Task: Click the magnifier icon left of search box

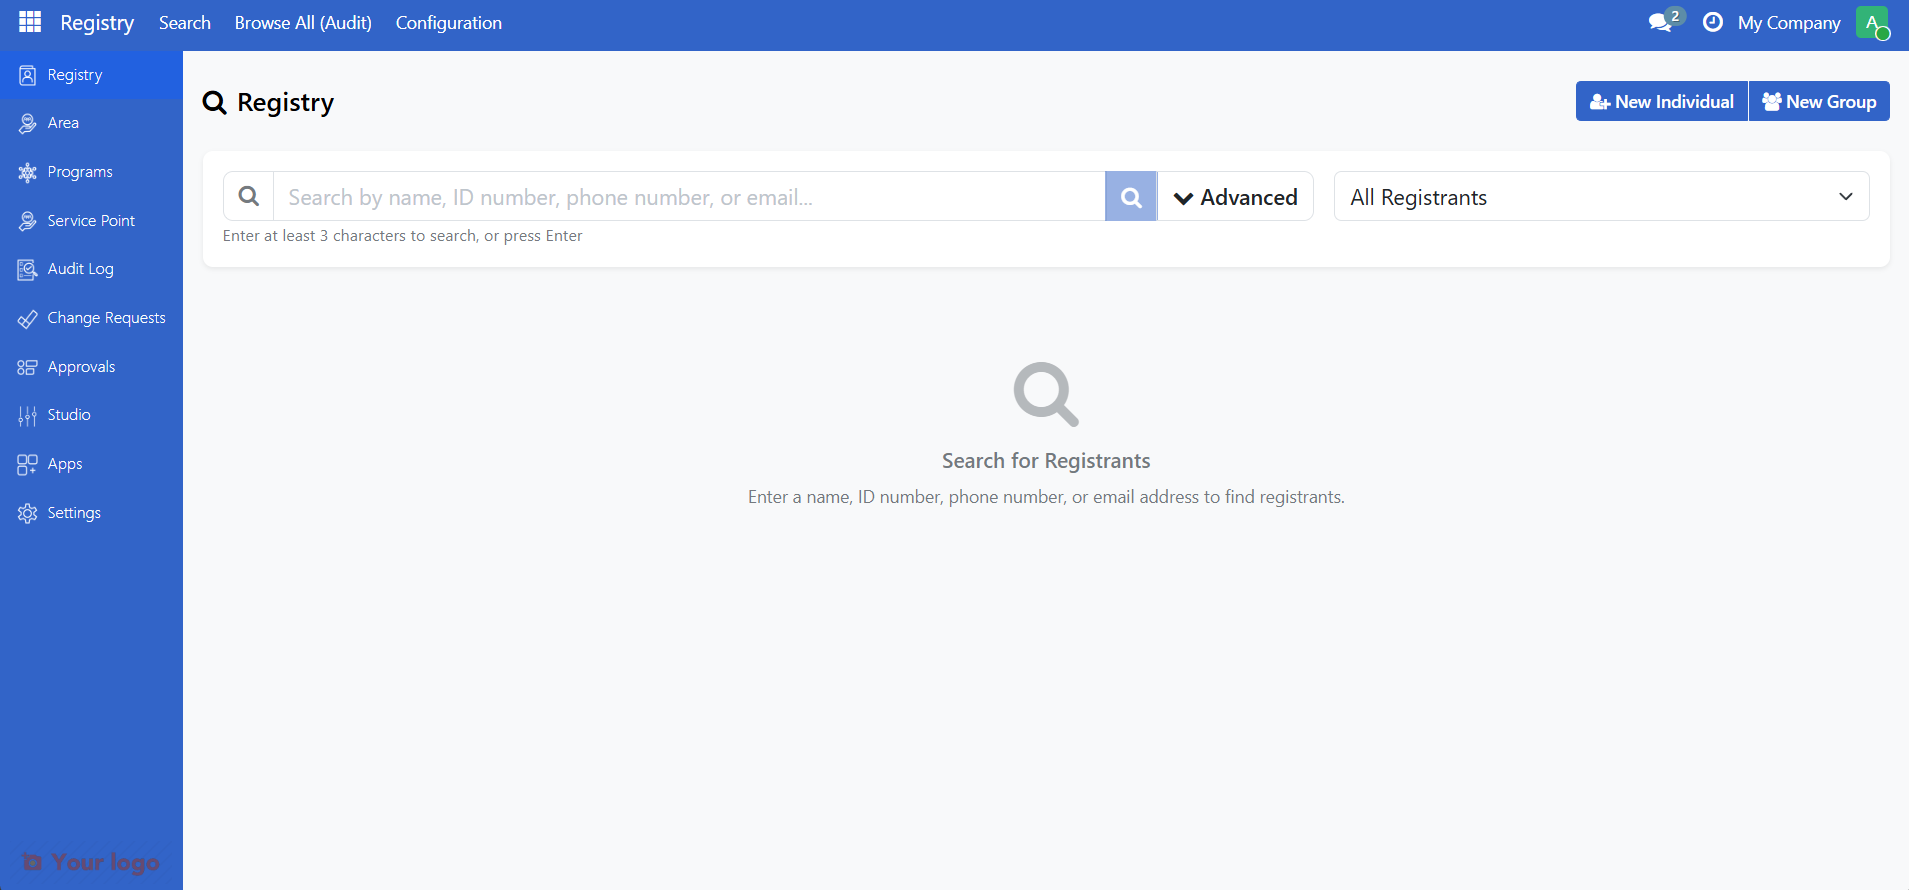Action: tap(249, 196)
